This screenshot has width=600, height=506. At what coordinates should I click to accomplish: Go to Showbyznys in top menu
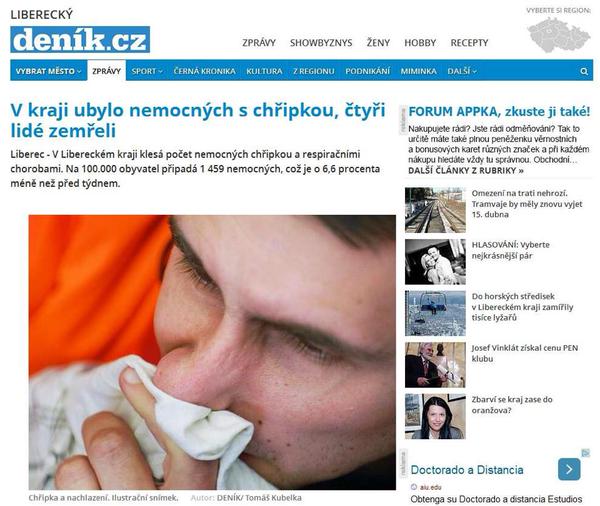pyautogui.click(x=321, y=43)
